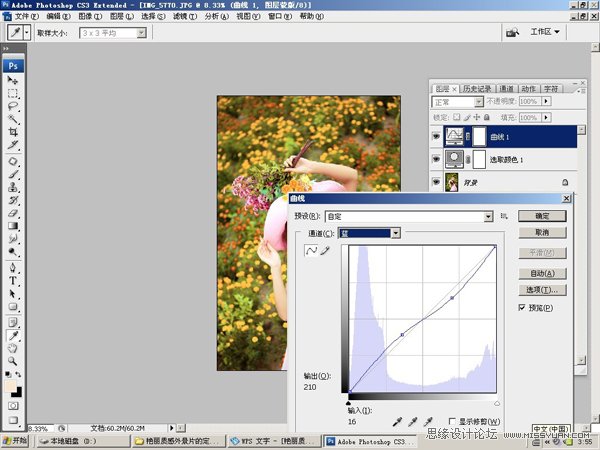Select the Rectangular Marquee tool
The width and height of the screenshot is (600, 450).
click(13, 93)
